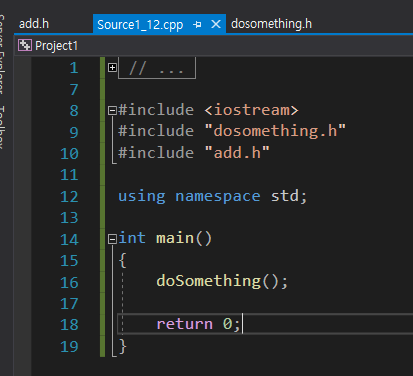Click line number 10 in the margin
This screenshot has width=413, height=376.
[x=69, y=154]
